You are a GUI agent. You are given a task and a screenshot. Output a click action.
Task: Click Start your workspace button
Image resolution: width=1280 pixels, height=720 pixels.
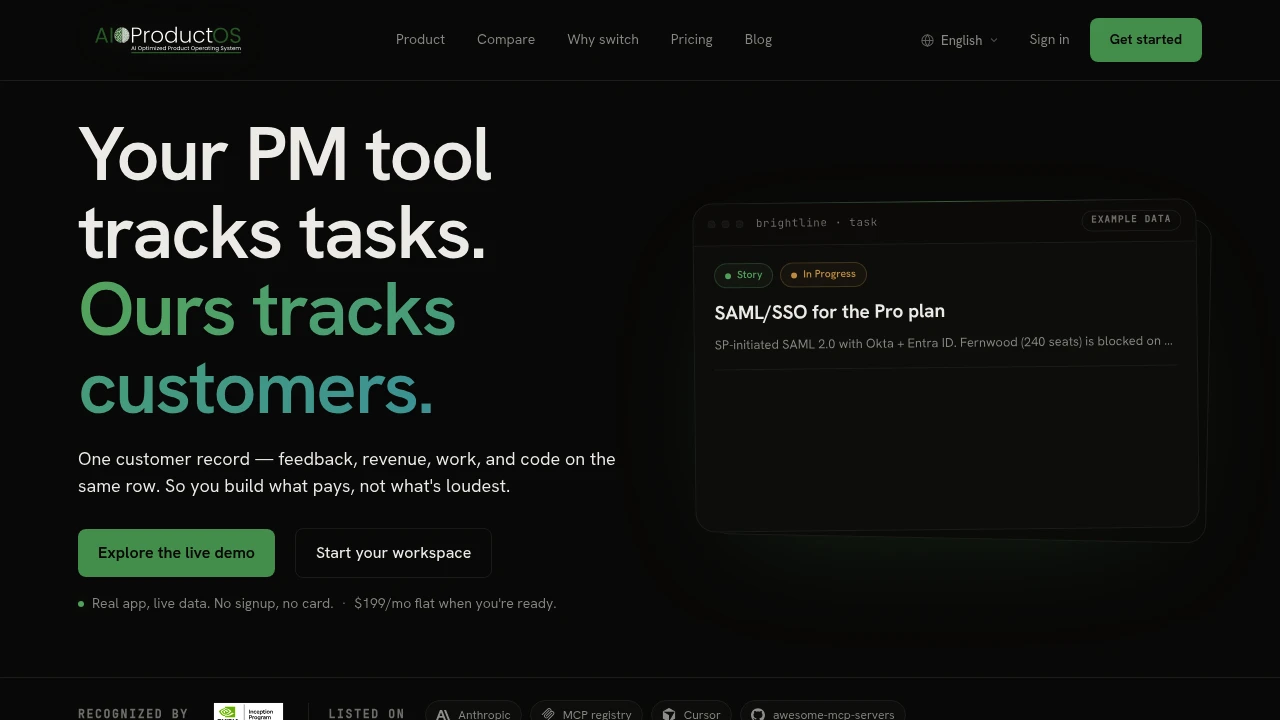pos(393,553)
